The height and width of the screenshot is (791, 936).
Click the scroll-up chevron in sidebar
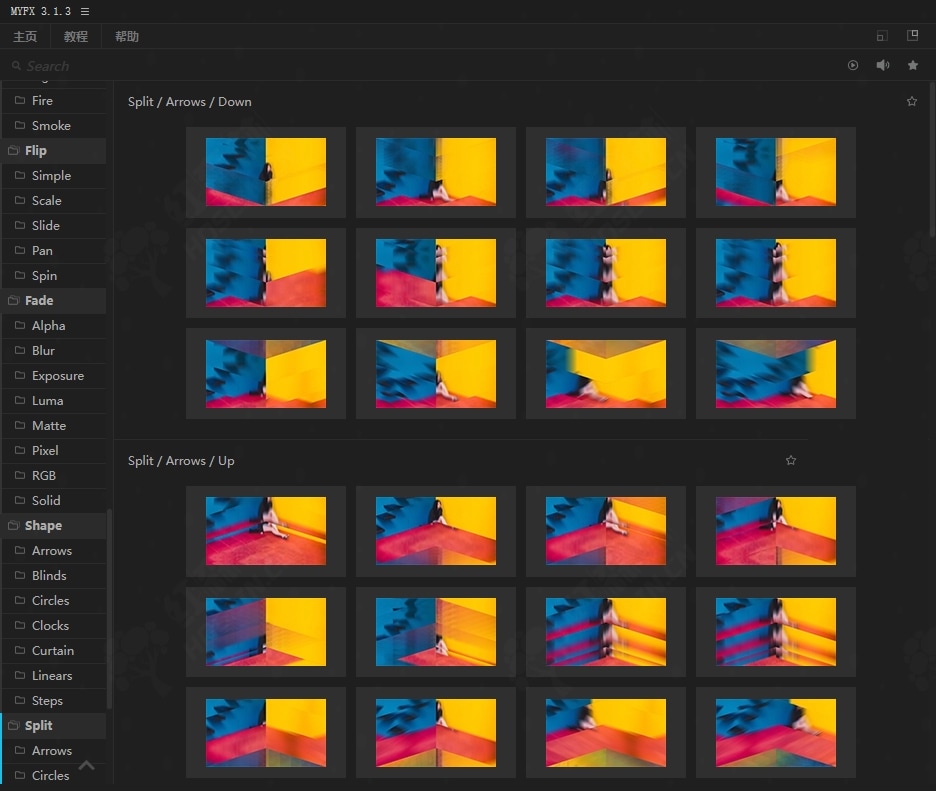pos(87,765)
